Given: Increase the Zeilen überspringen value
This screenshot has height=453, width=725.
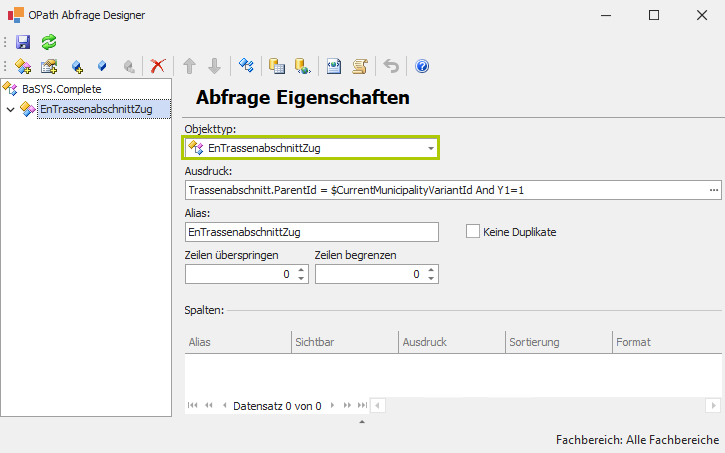Looking at the screenshot, I should [301, 269].
